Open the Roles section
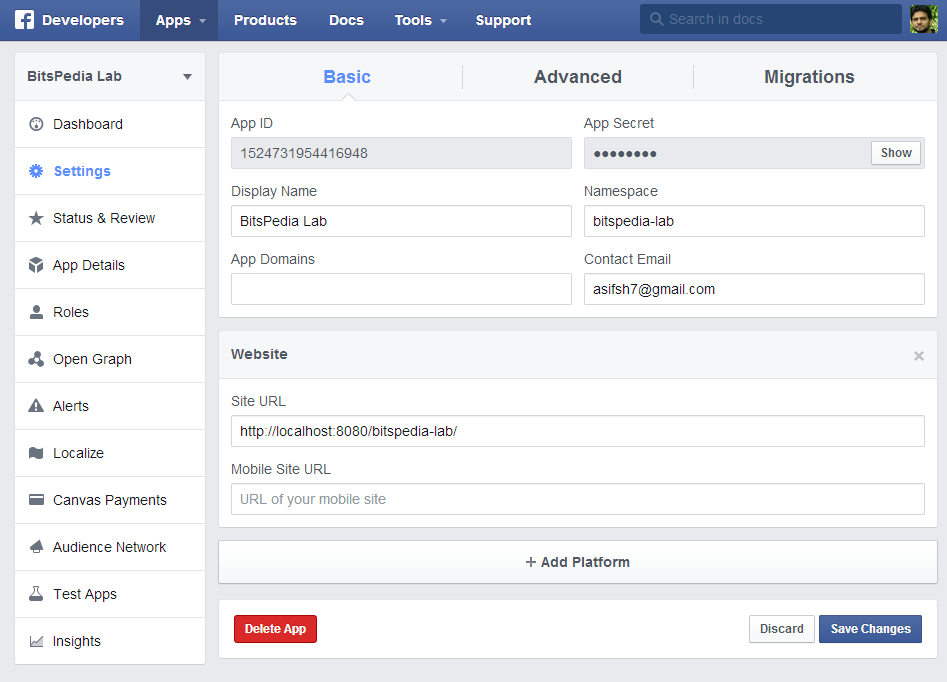Viewport: 947px width, 682px height. [71, 312]
